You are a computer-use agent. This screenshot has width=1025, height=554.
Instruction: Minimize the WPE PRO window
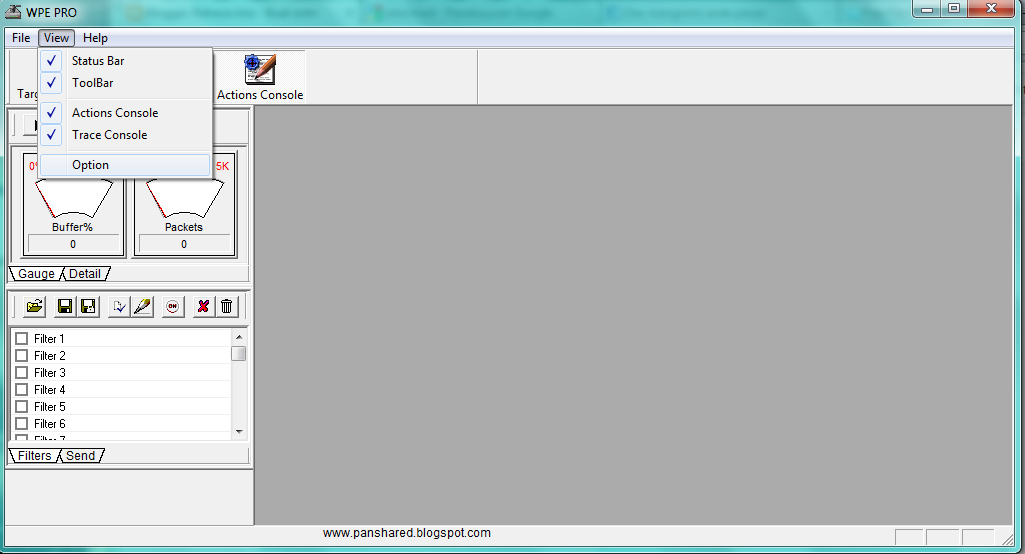coord(927,9)
